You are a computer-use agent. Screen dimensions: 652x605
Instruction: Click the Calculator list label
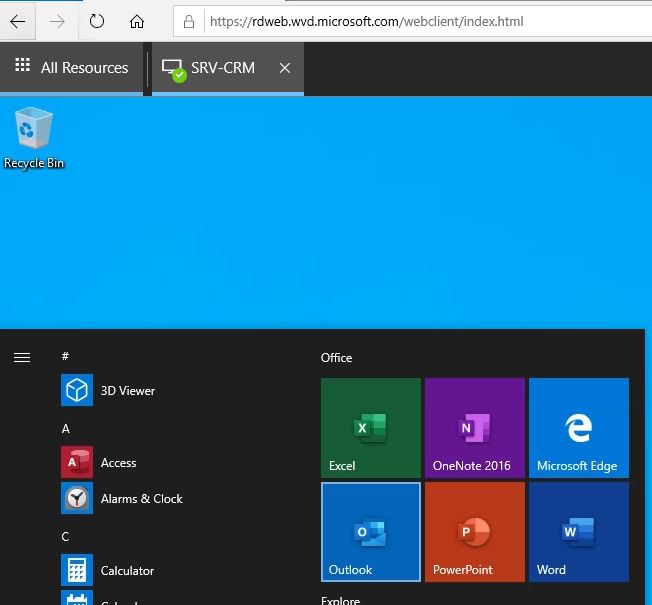coord(127,570)
